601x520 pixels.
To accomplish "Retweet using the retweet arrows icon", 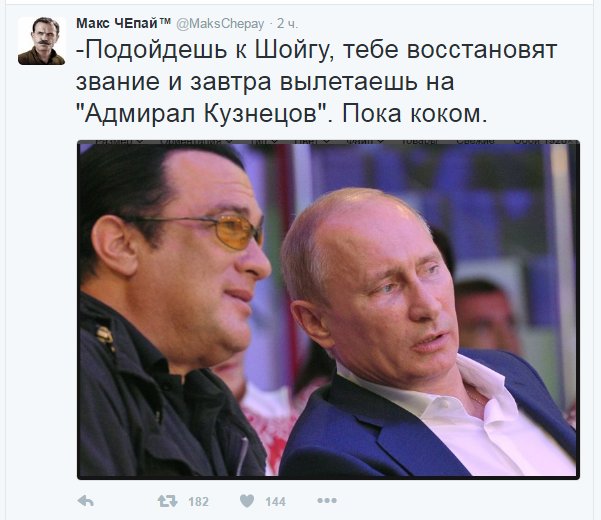I will pos(167,501).
